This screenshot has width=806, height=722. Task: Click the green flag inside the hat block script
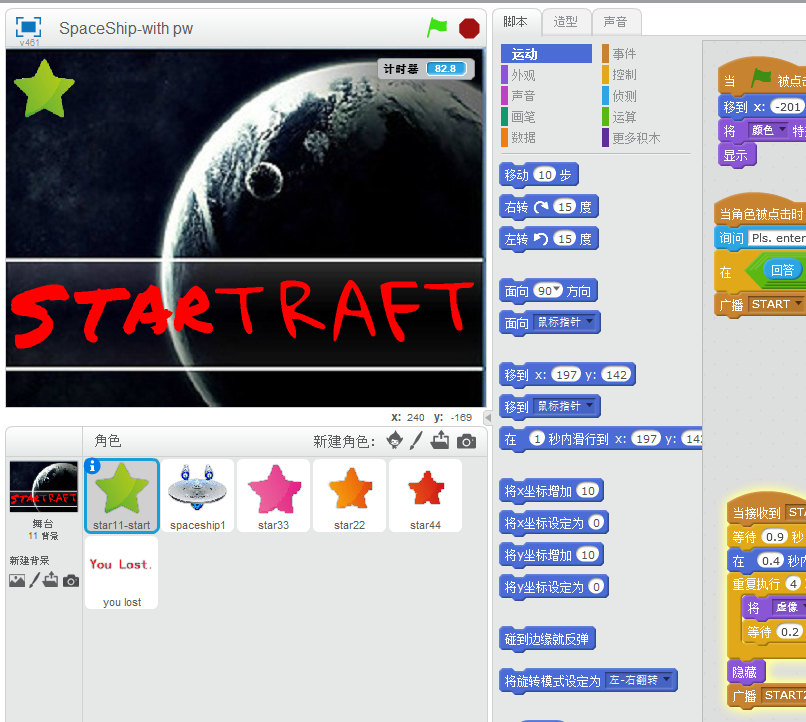[x=760, y=79]
